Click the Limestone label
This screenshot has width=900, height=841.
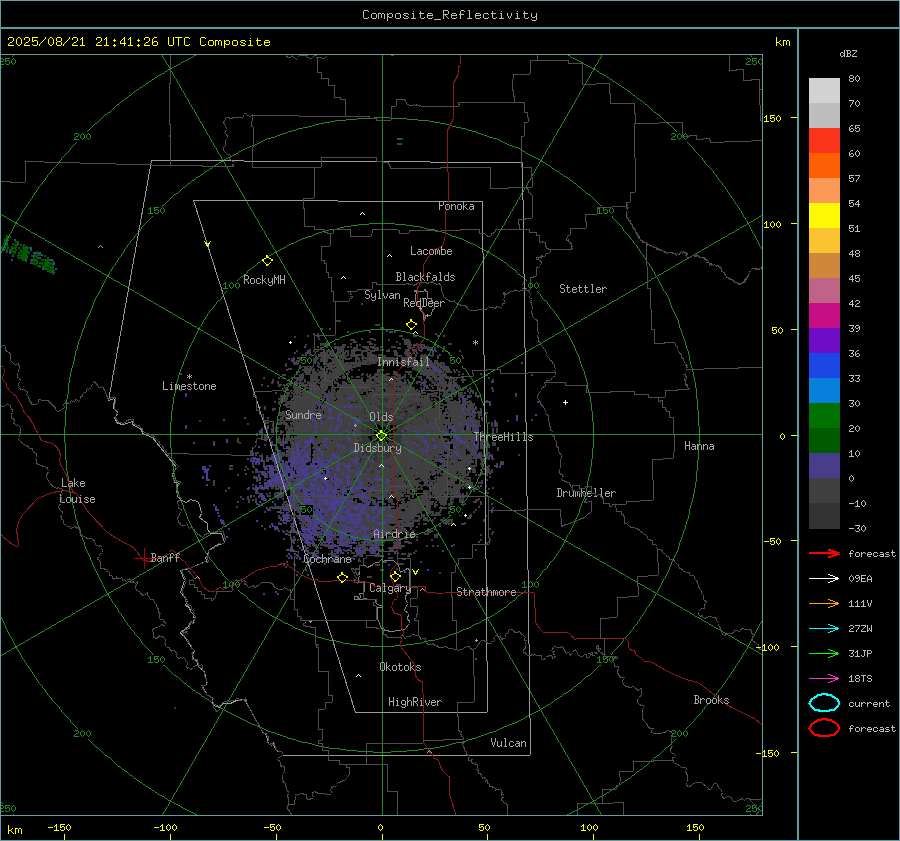point(189,386)
